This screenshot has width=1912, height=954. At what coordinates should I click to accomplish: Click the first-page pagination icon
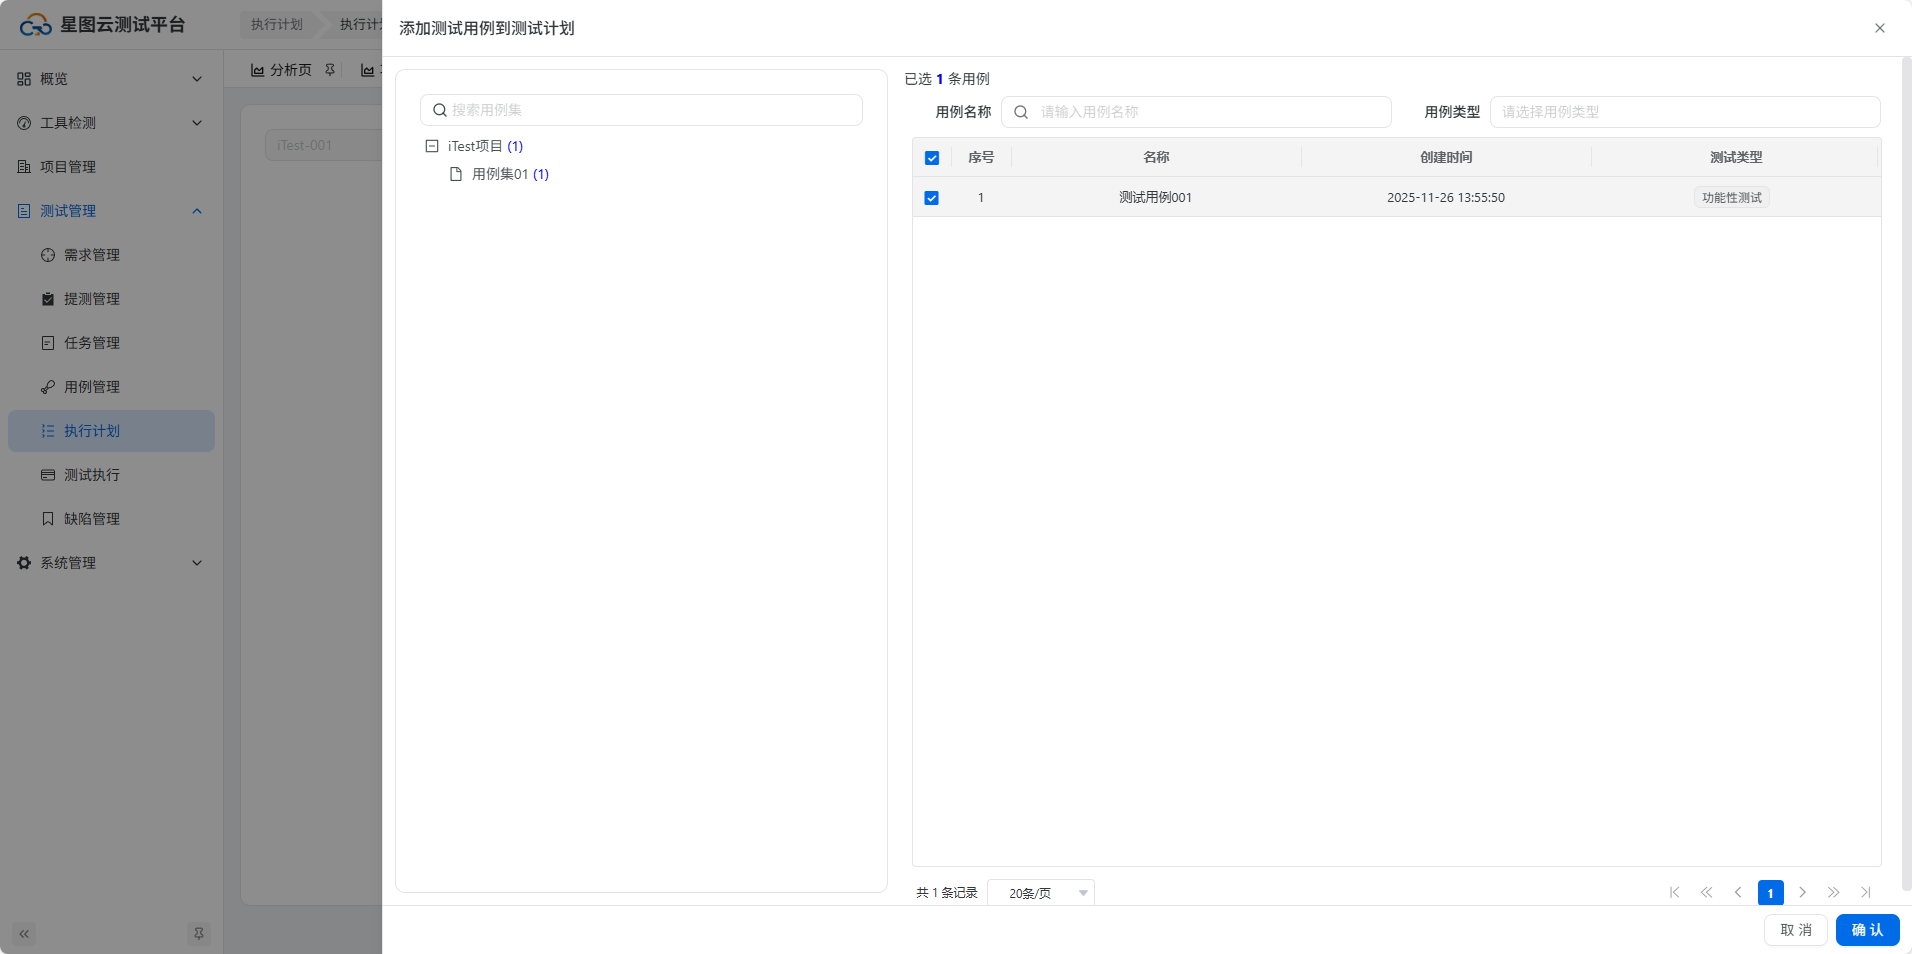point(1674,892)
